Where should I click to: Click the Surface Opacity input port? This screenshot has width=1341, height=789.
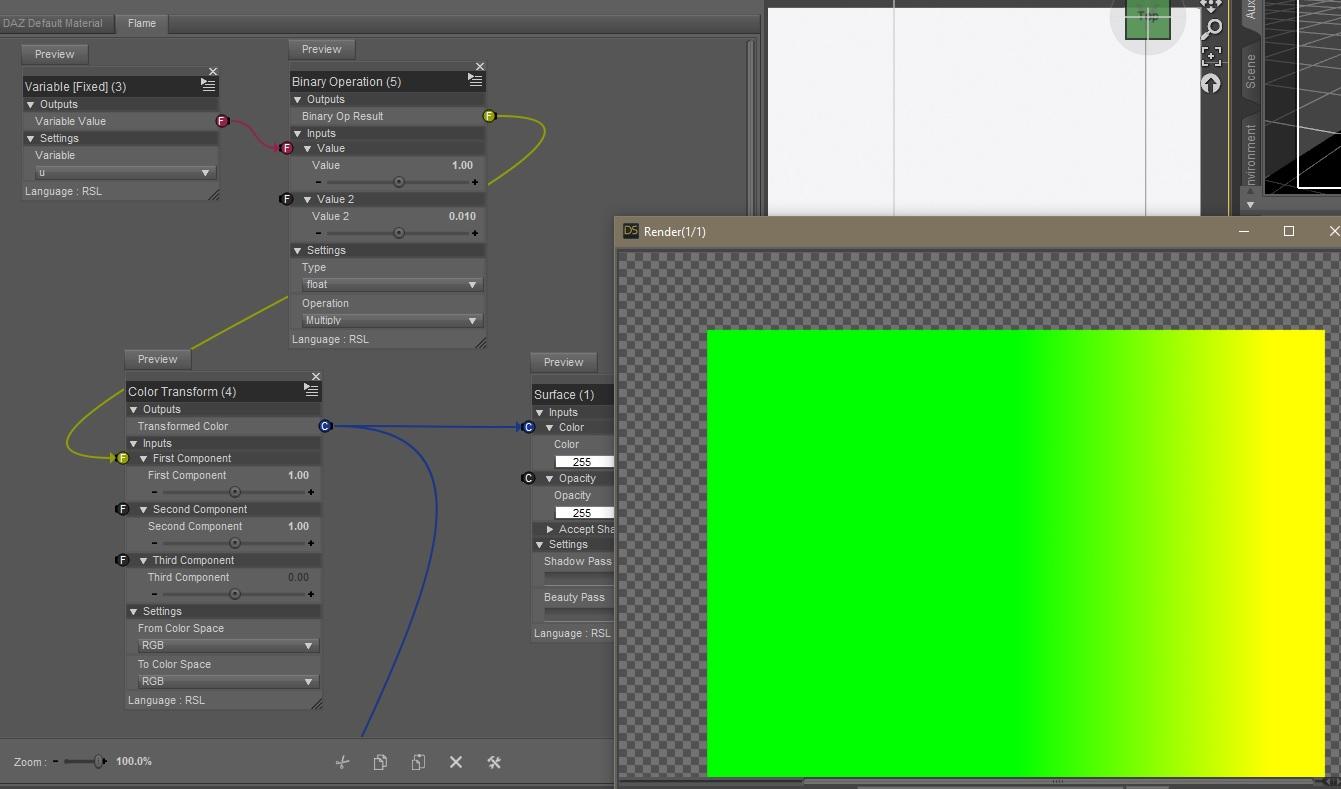click(x=529, y=478)
